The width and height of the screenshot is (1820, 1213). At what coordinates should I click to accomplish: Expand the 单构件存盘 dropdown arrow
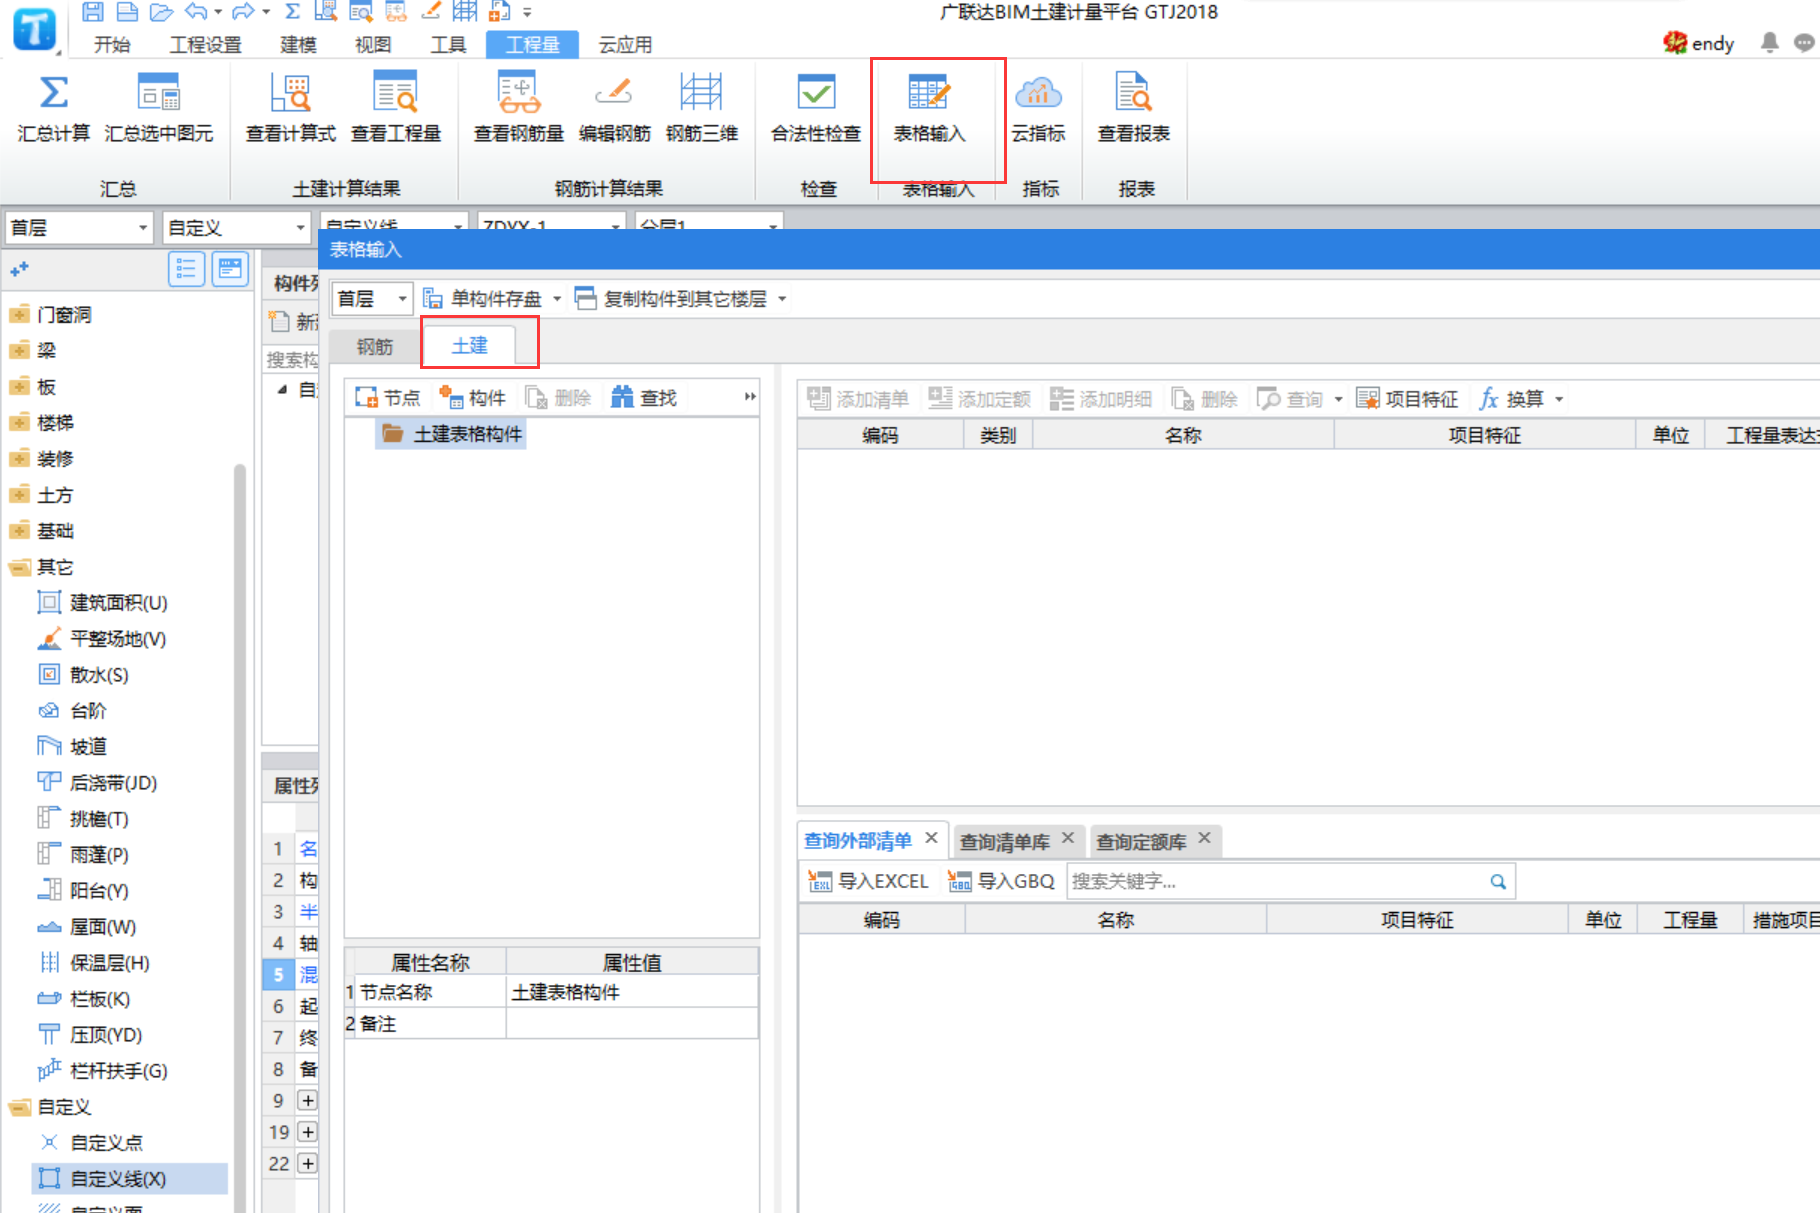tap(557, 299)
